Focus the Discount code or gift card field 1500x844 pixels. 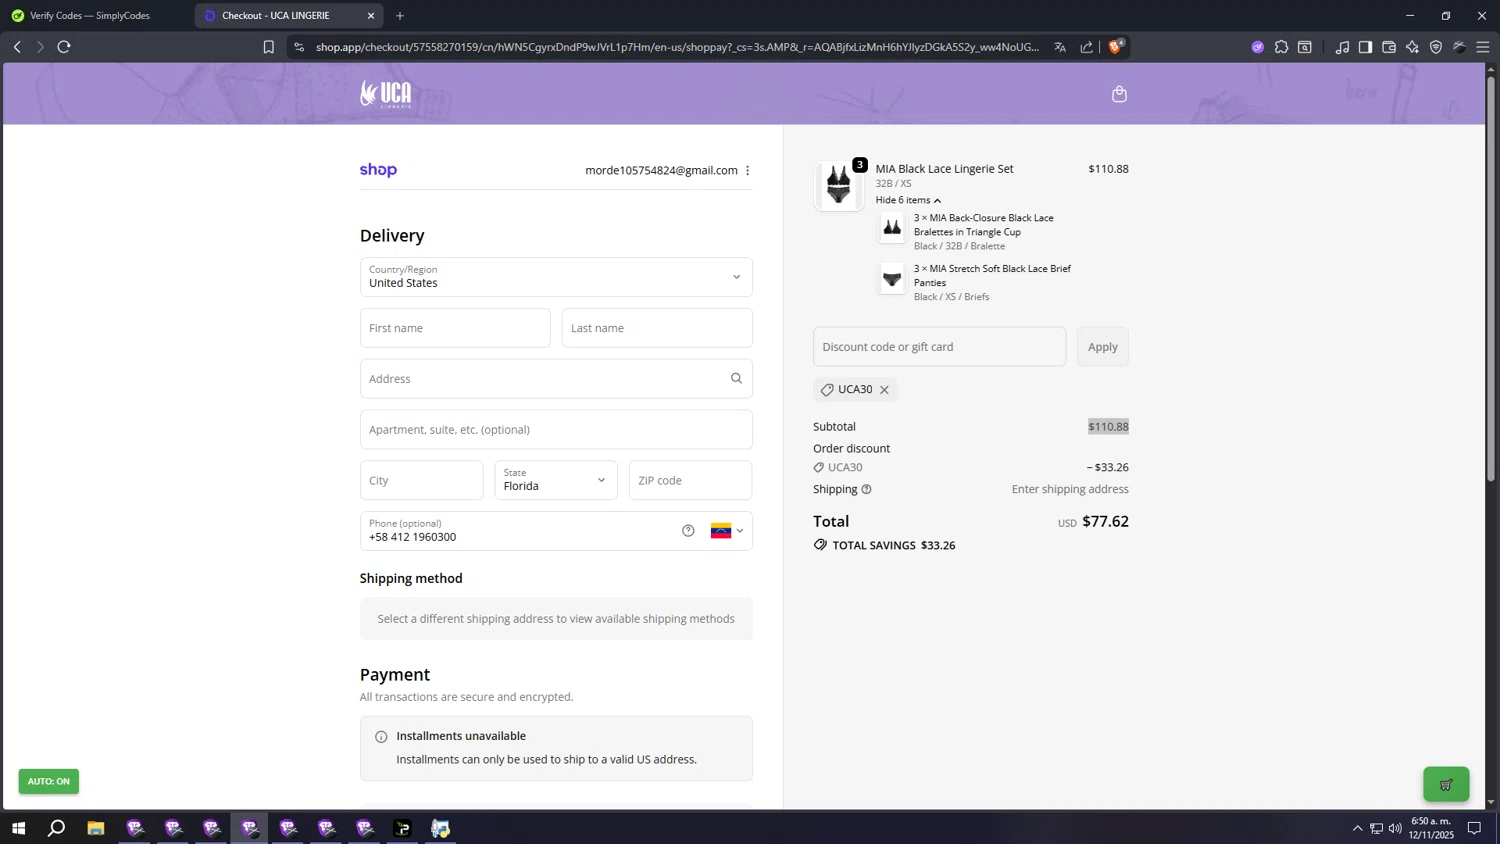pyautogui.click(x=940, y=347)
